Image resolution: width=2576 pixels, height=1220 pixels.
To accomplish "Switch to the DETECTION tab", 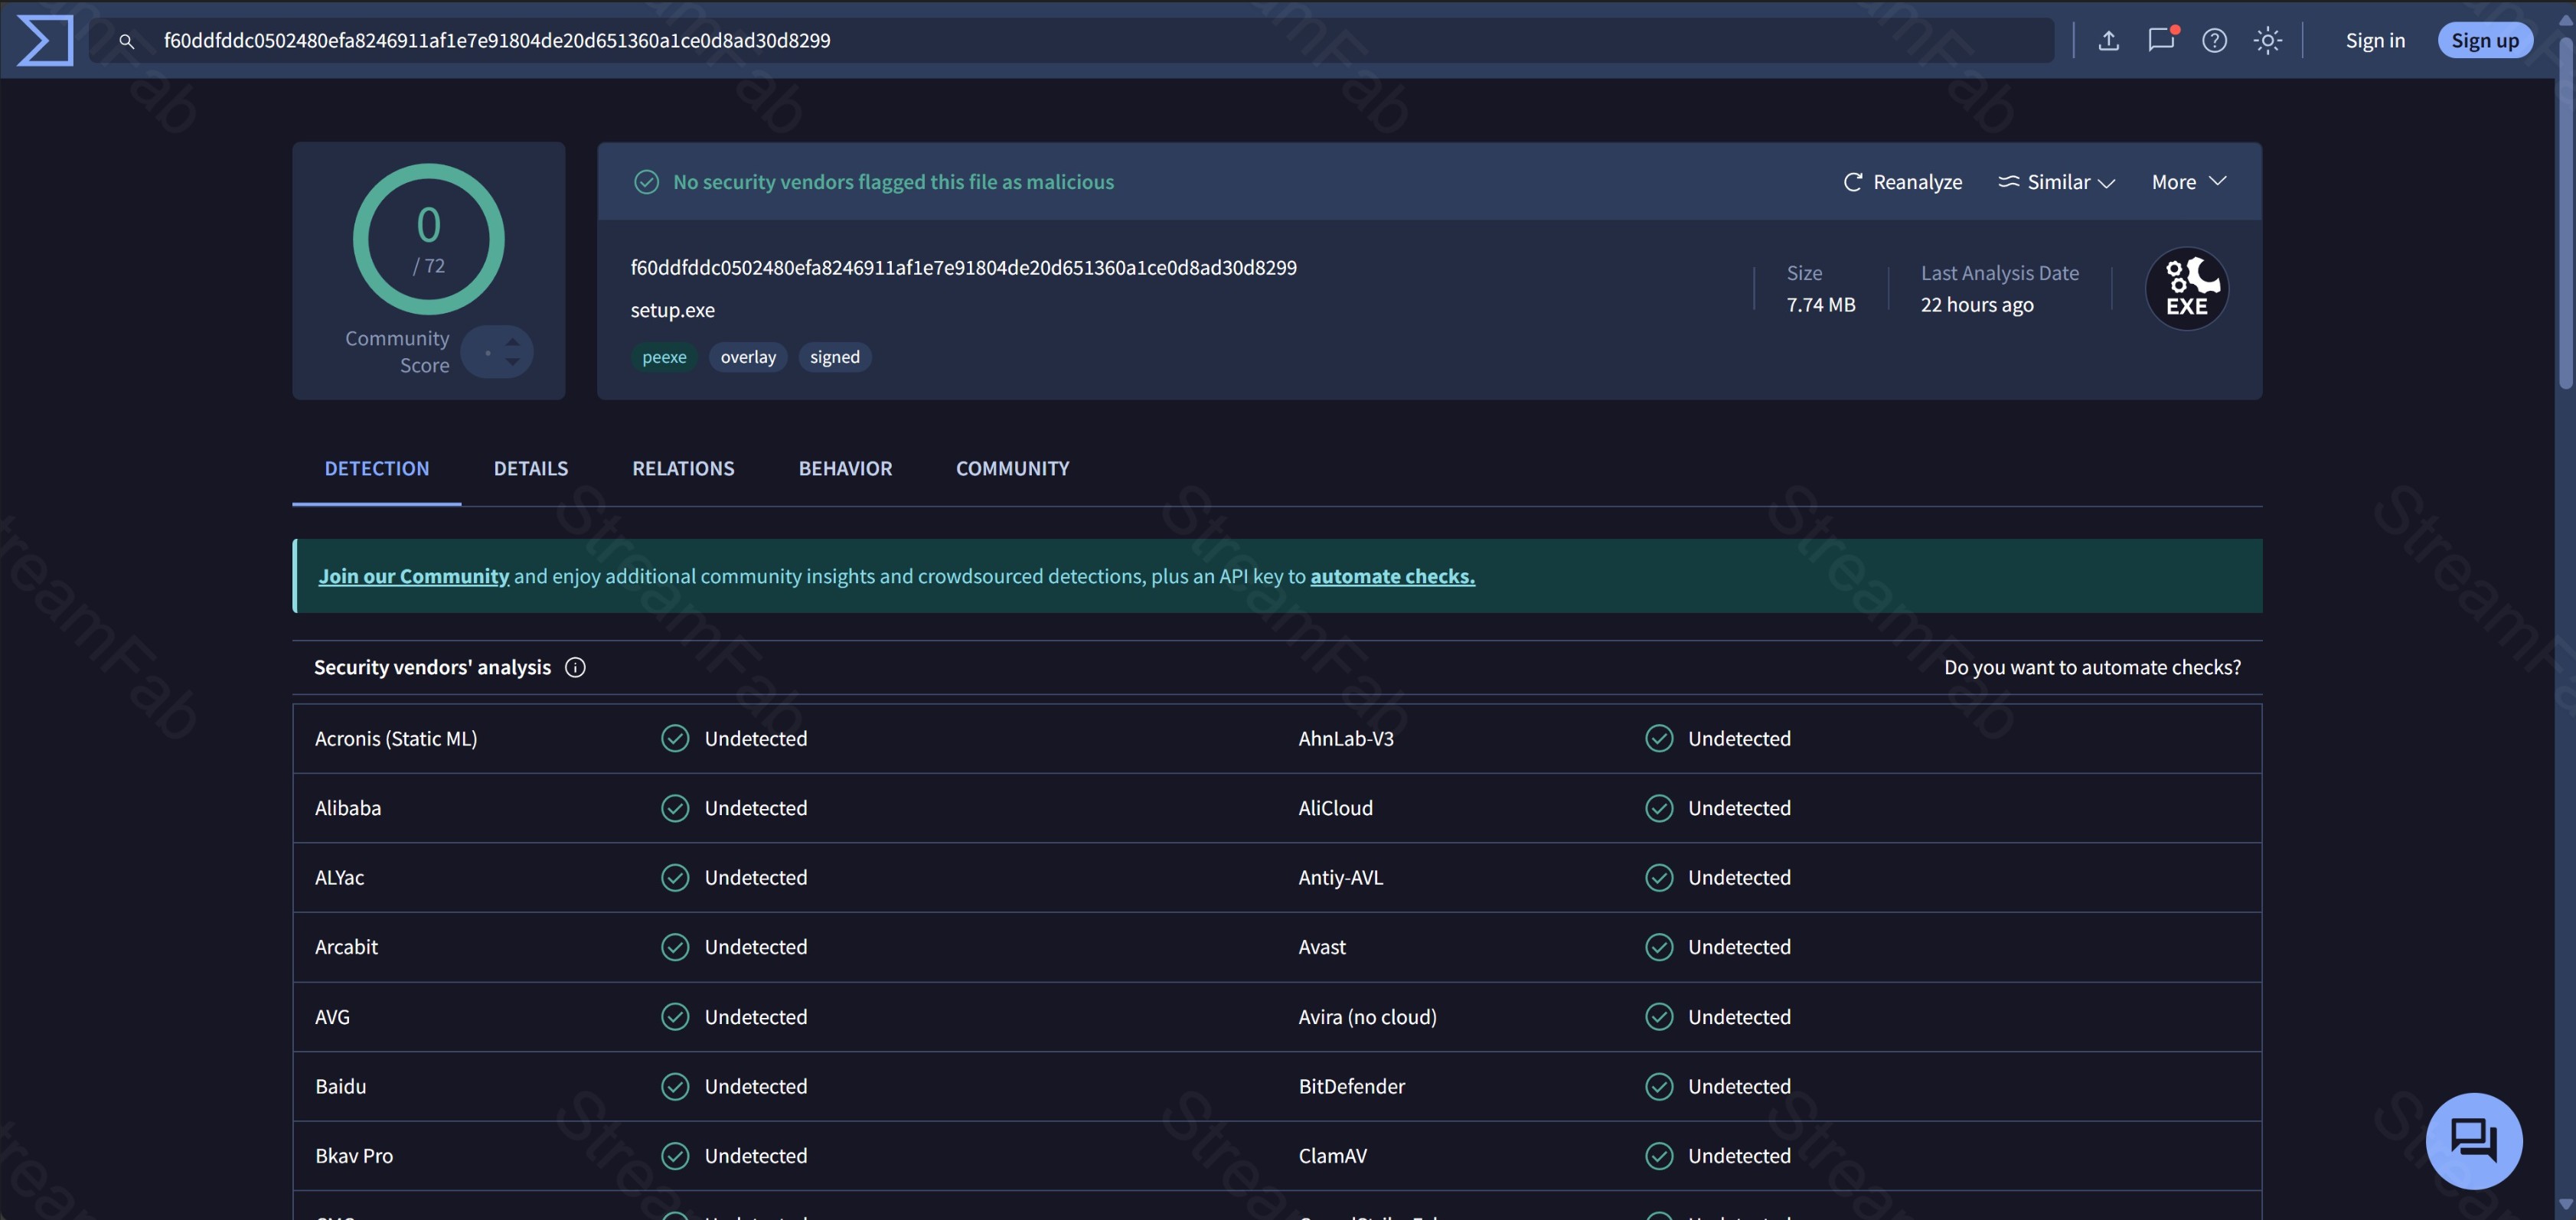I will tap(376, 469).
